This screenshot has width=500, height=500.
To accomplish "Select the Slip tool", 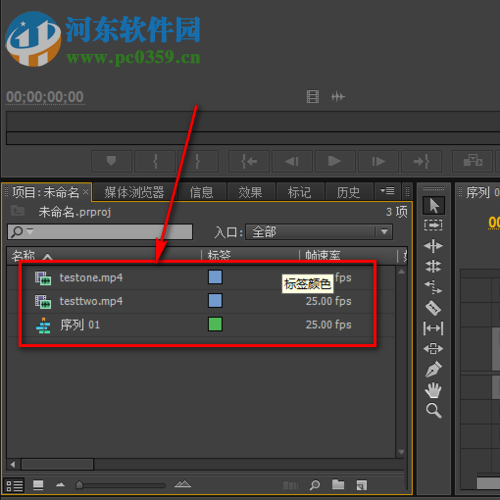I will [x=433, y=328].
